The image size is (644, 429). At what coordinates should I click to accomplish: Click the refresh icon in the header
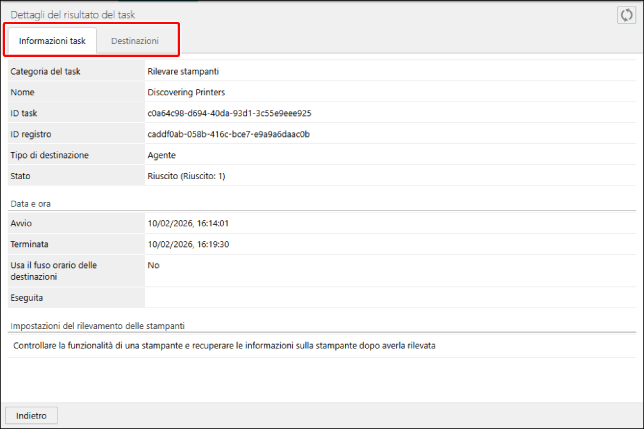pyautogui.click(x=626, y=15)
